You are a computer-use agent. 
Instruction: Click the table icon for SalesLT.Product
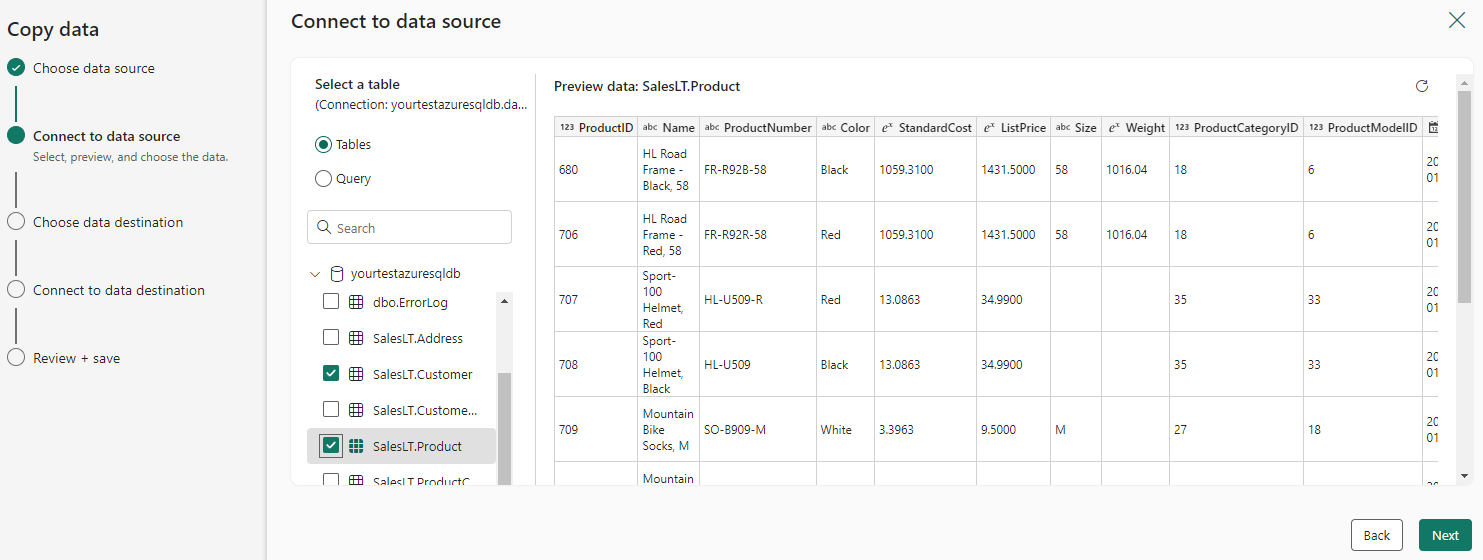pyautogui.click(x=356, y=446)
